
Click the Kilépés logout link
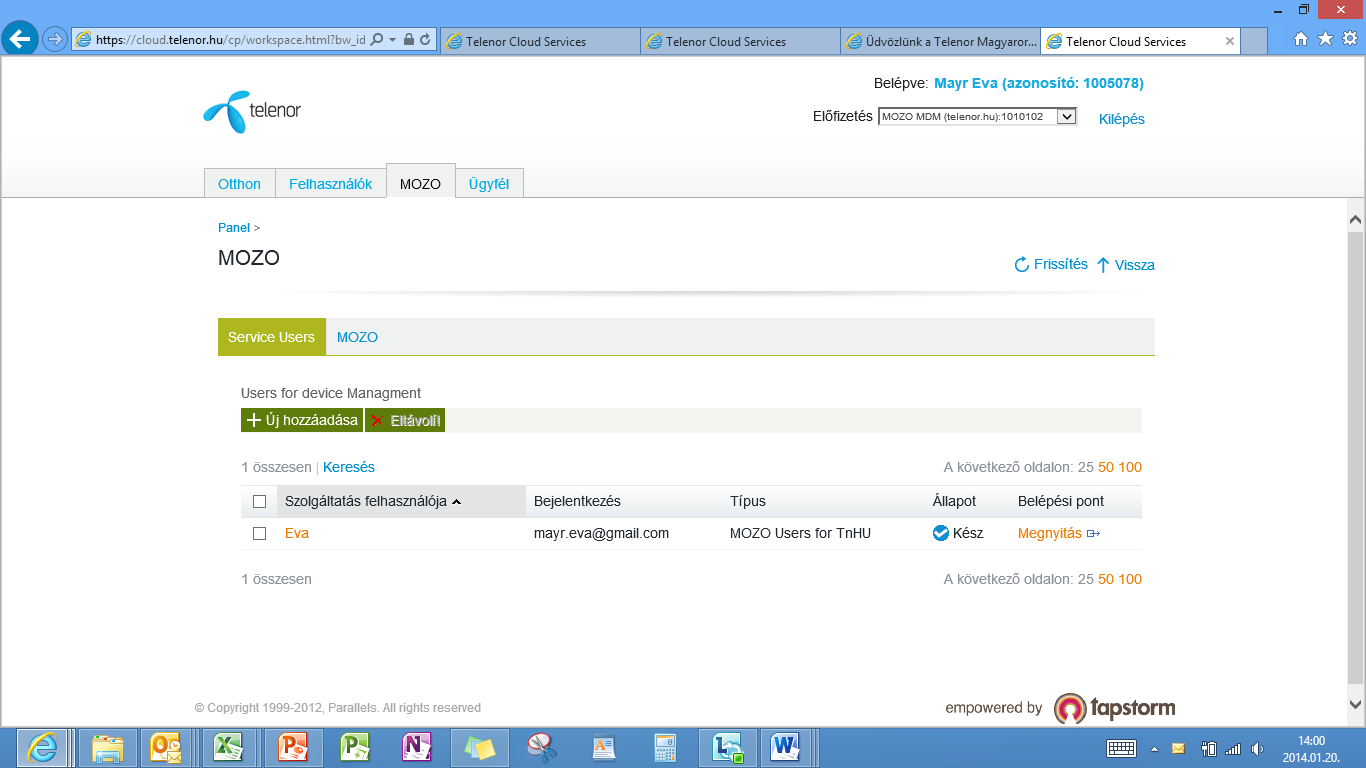1122,119
